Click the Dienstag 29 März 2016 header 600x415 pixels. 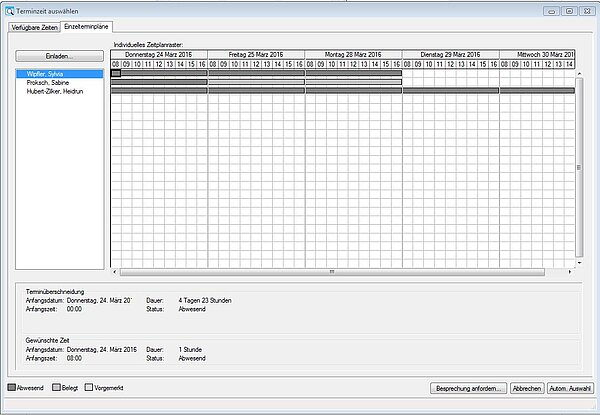click(451, 53)
